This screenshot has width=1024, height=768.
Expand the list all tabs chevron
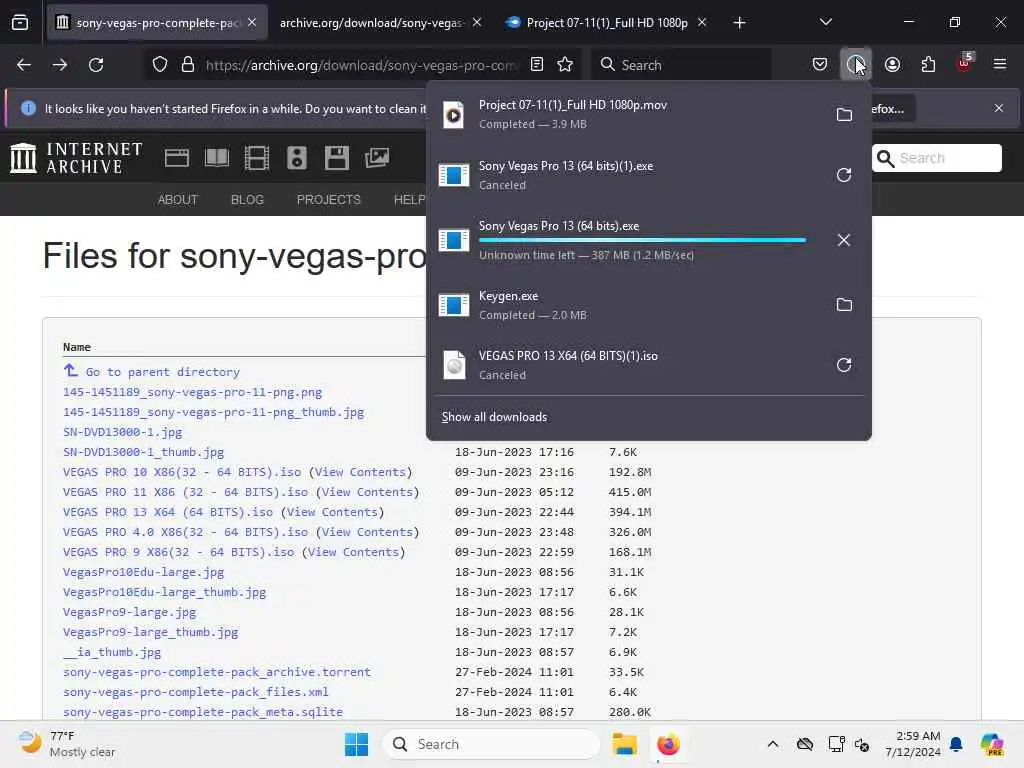point(825,22)
